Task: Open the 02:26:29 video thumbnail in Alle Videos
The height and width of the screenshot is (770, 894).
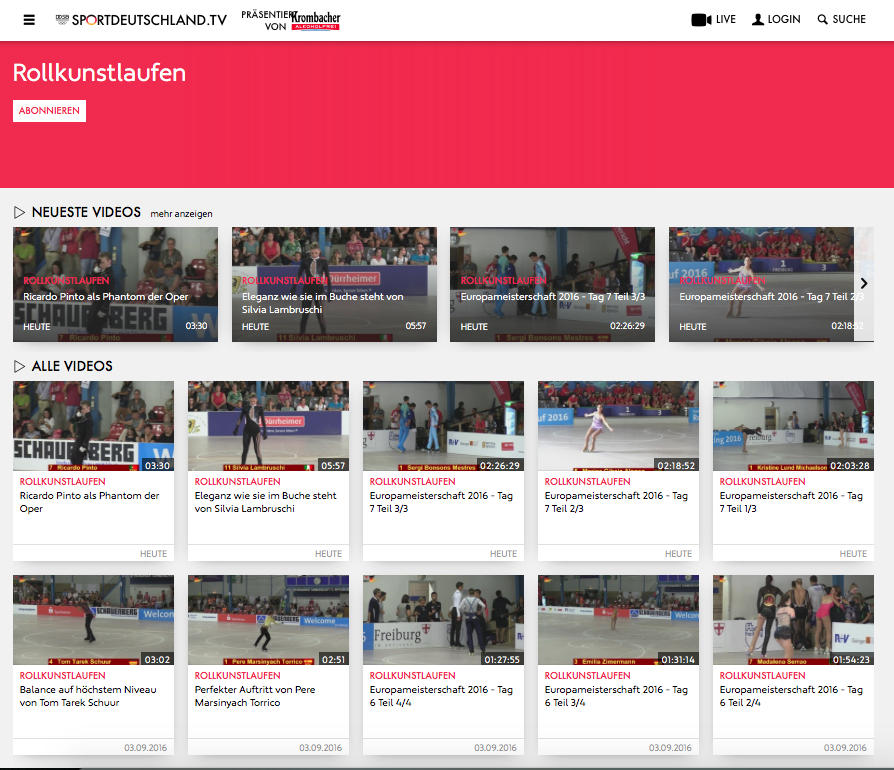Action: pos(444,426)
